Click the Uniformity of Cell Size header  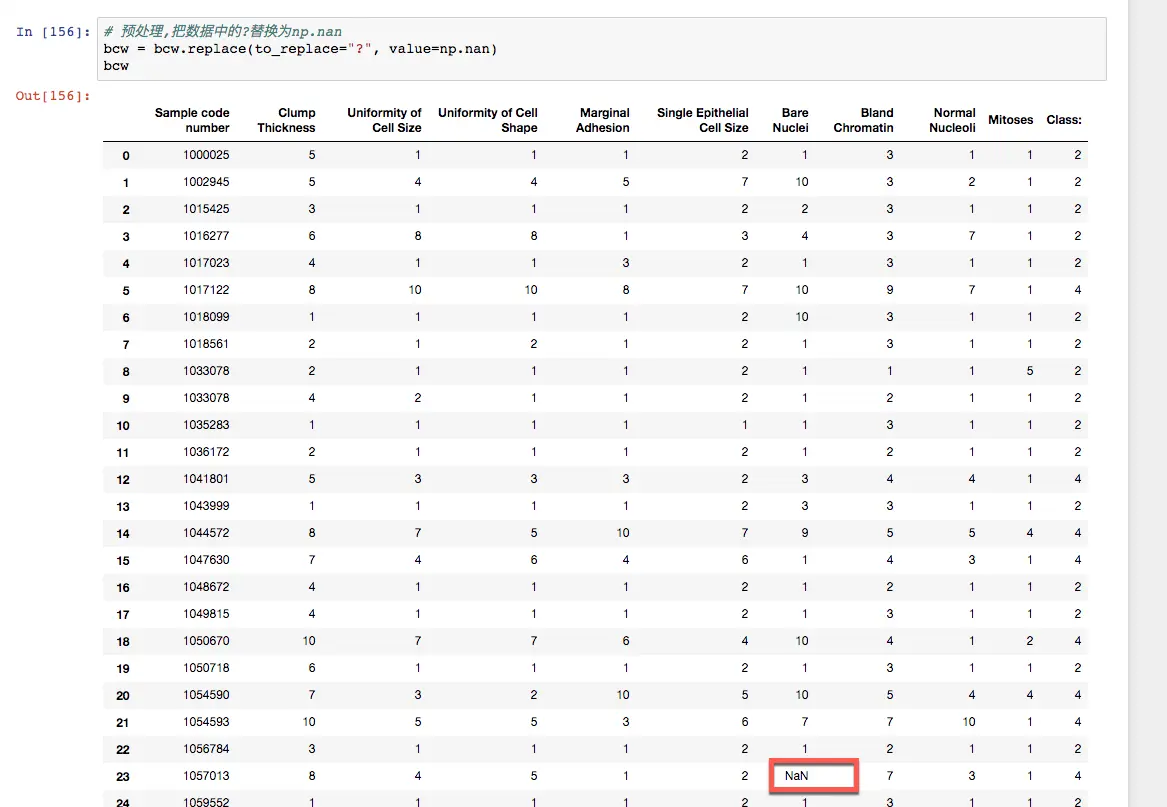(384, 120)
